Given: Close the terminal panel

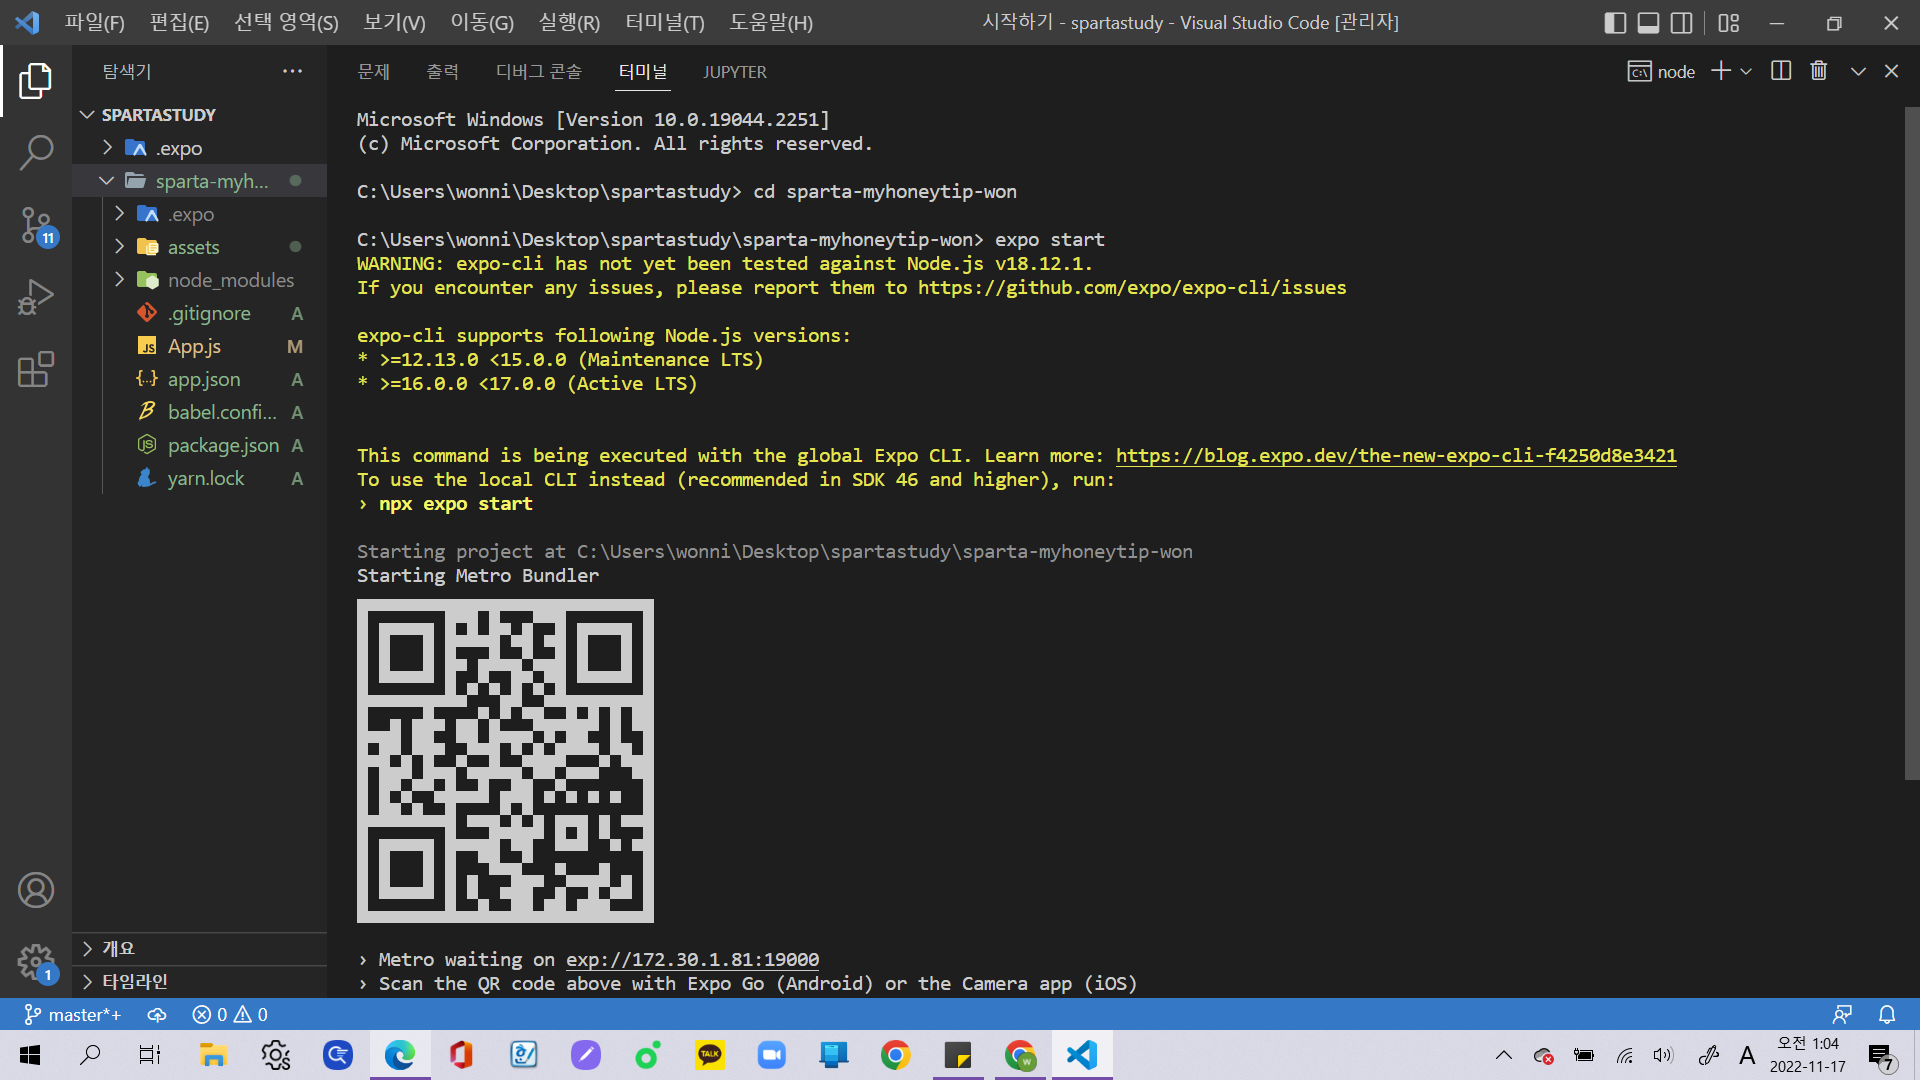Looking at the screenshot, I should point(1891,71).
